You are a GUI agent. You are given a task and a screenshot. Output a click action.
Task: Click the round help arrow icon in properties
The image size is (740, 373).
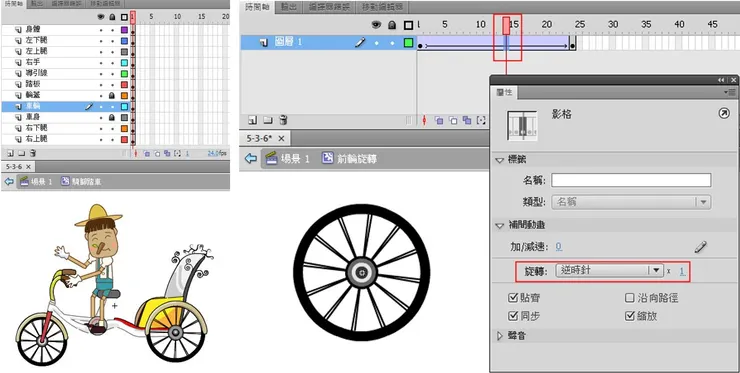coord(723,113)
